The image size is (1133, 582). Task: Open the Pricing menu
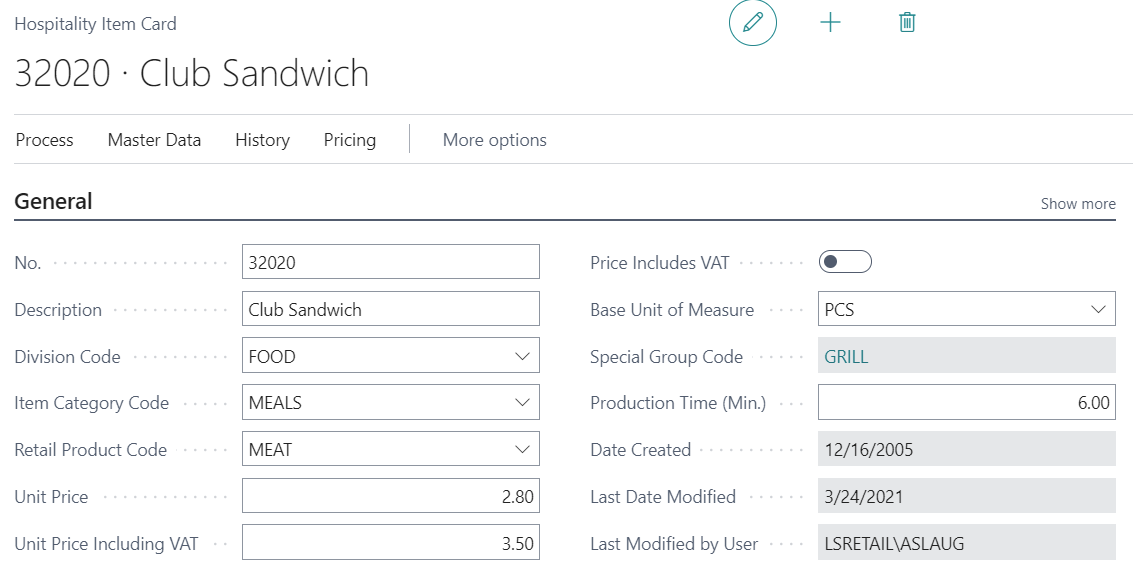pyautogui.click(x=350, y=140)
